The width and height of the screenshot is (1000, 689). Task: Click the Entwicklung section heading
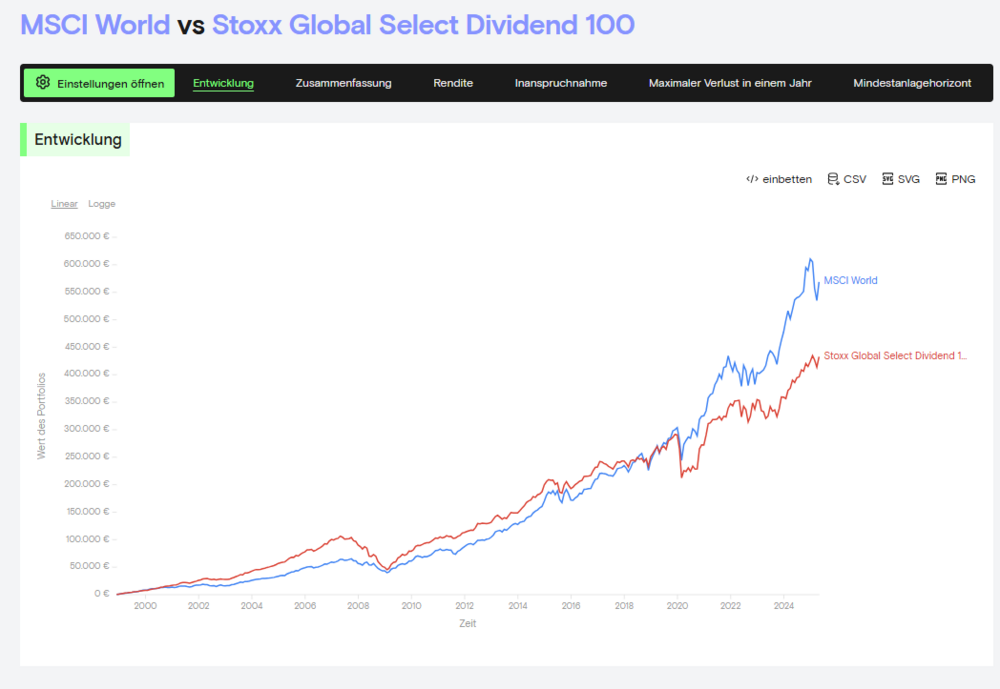(x=78, y=140)
